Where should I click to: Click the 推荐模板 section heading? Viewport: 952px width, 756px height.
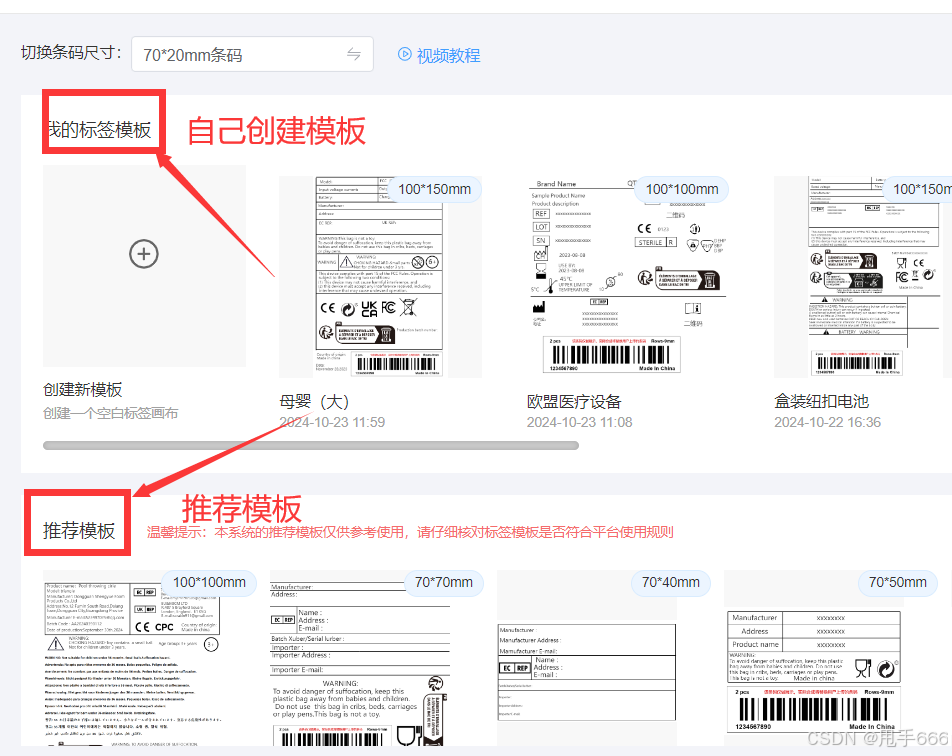coord(79,531)
